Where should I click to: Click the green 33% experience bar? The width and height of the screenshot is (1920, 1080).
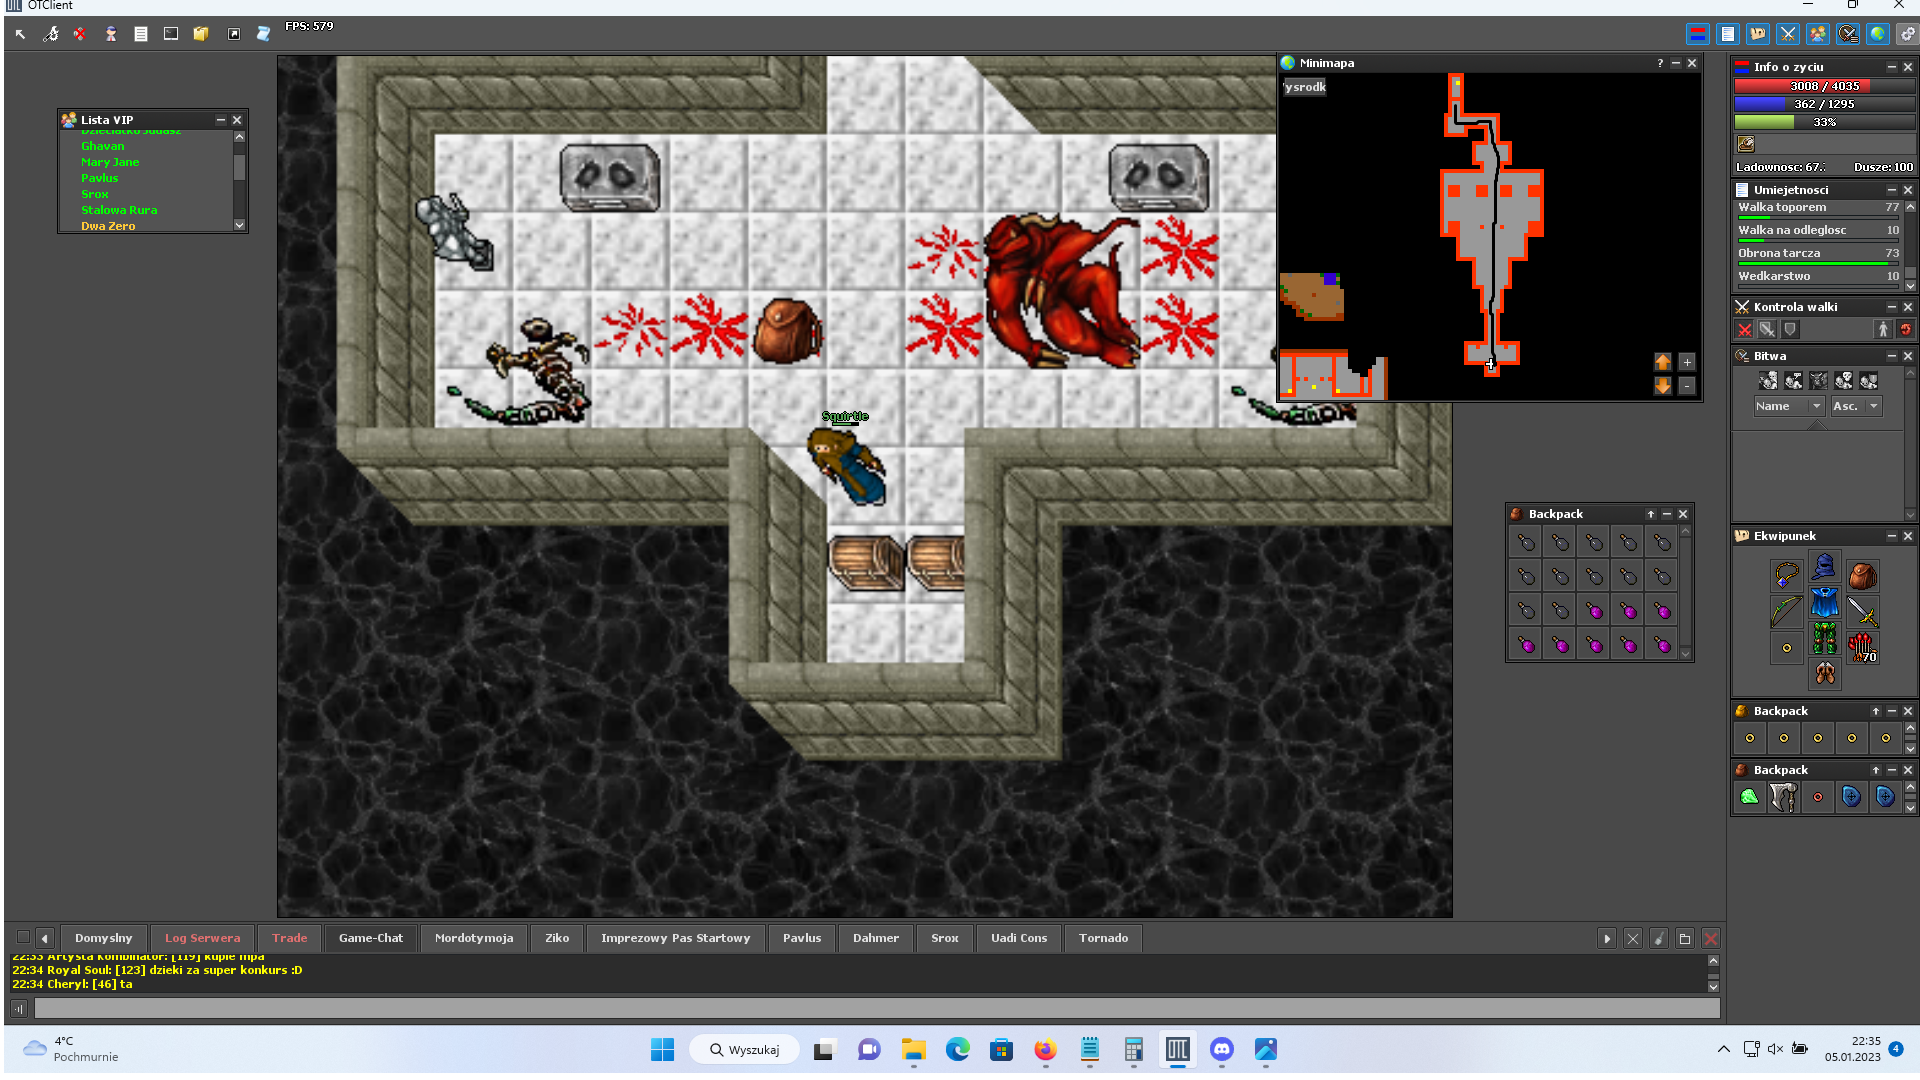(x=1824, y=122)
